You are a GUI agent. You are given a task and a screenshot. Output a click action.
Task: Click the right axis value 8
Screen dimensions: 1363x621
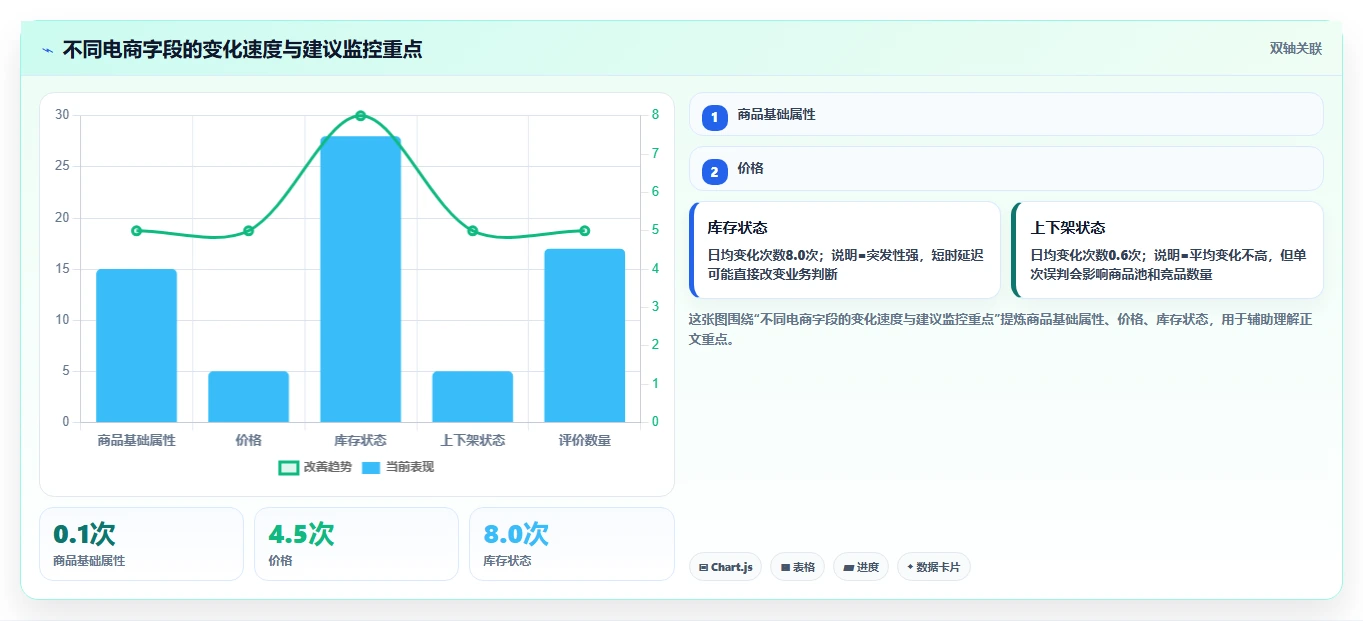655,115
